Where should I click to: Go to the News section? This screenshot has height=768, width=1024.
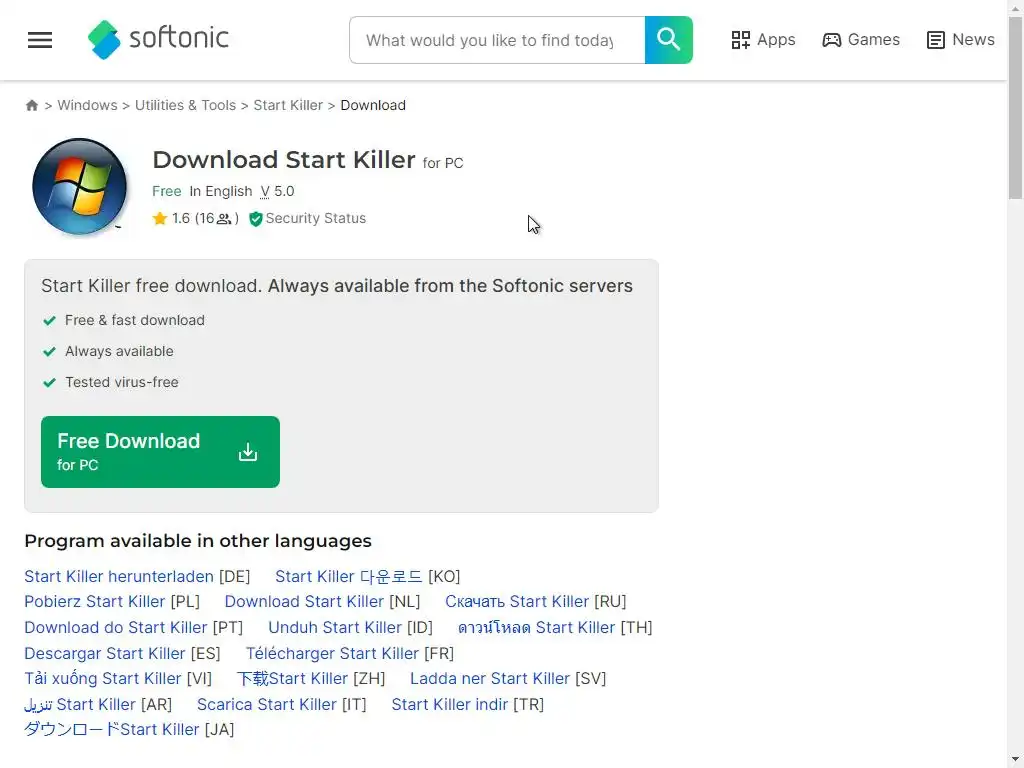click(x=960, y=40)
